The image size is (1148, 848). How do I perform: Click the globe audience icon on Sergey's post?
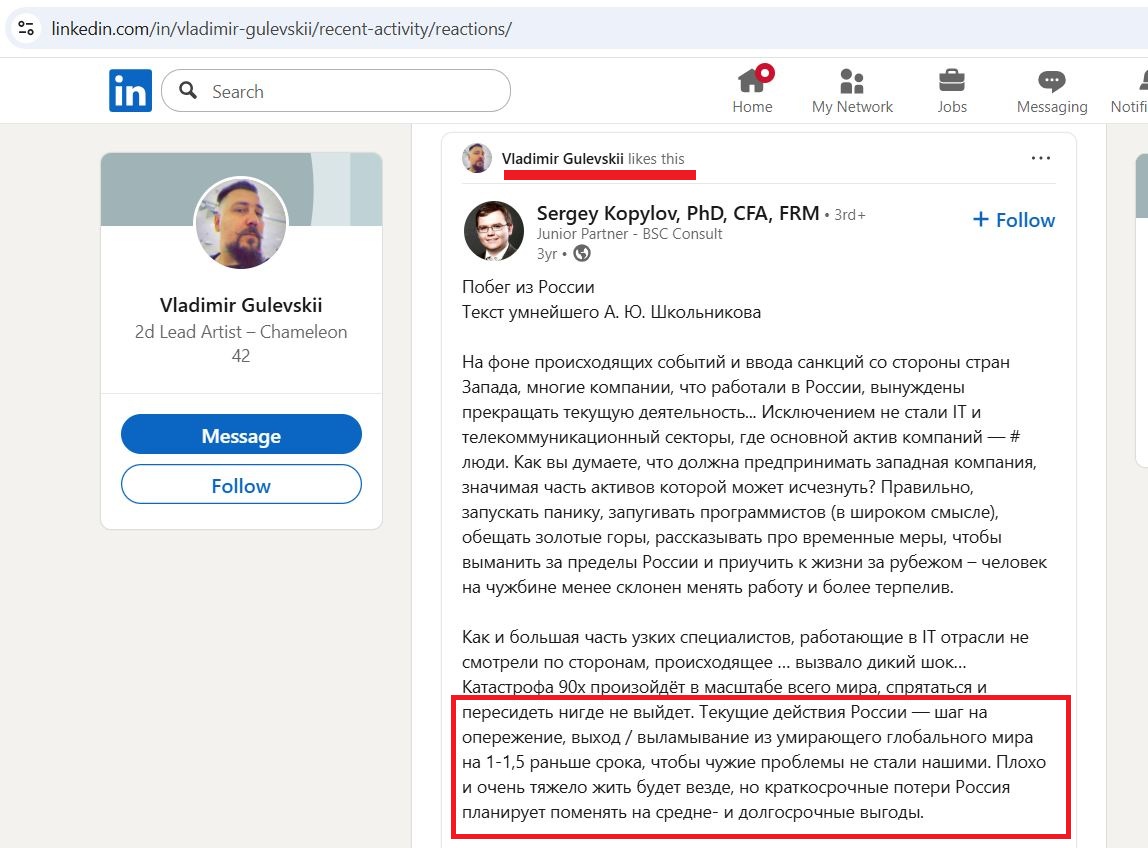(x=581, y=253)
